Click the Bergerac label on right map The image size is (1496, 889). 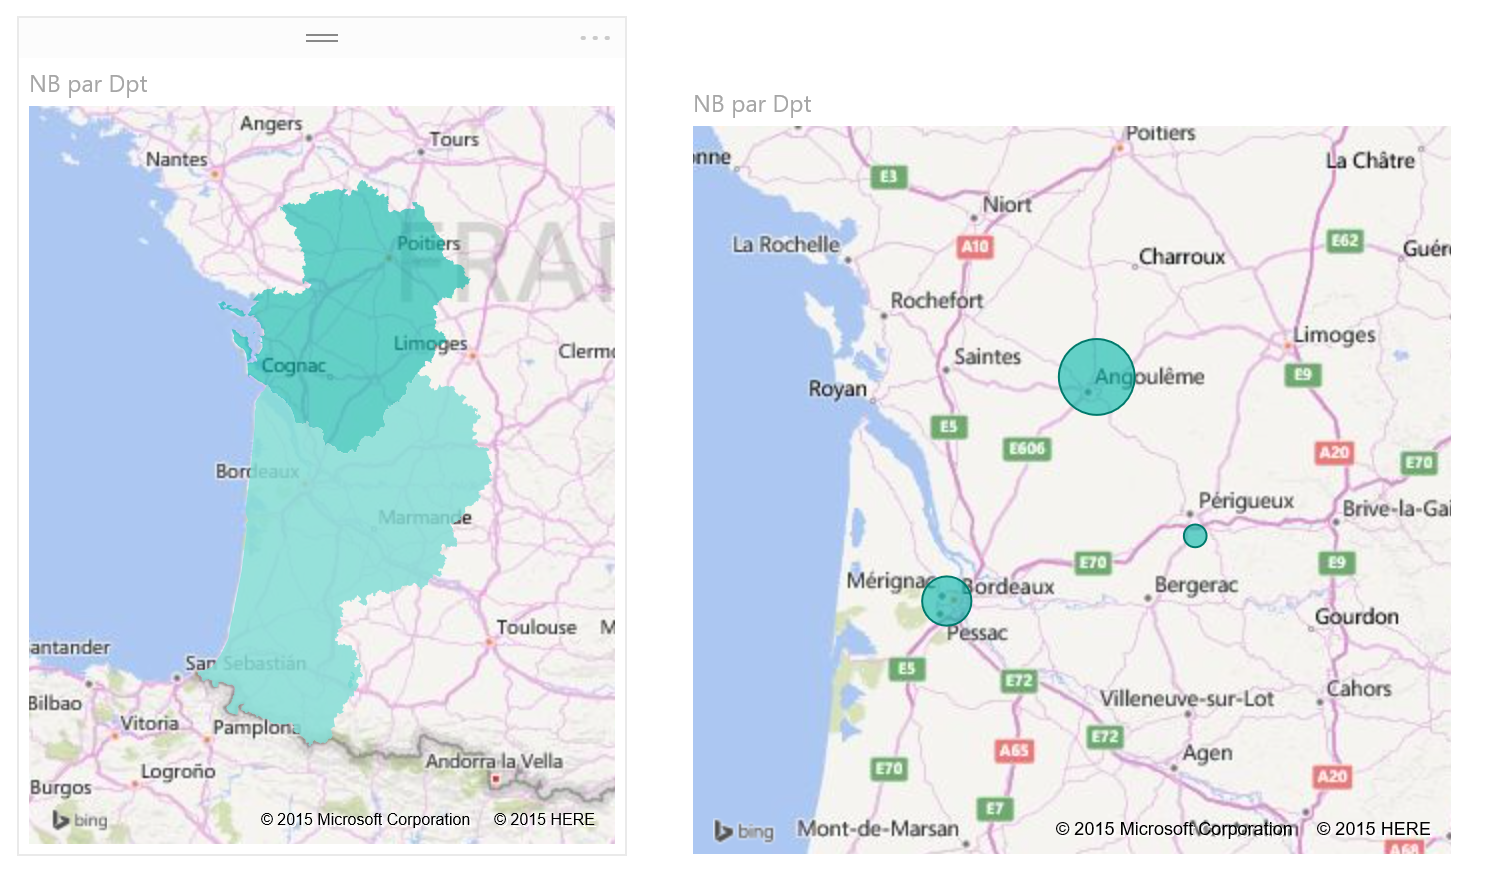coord(1196,584)
